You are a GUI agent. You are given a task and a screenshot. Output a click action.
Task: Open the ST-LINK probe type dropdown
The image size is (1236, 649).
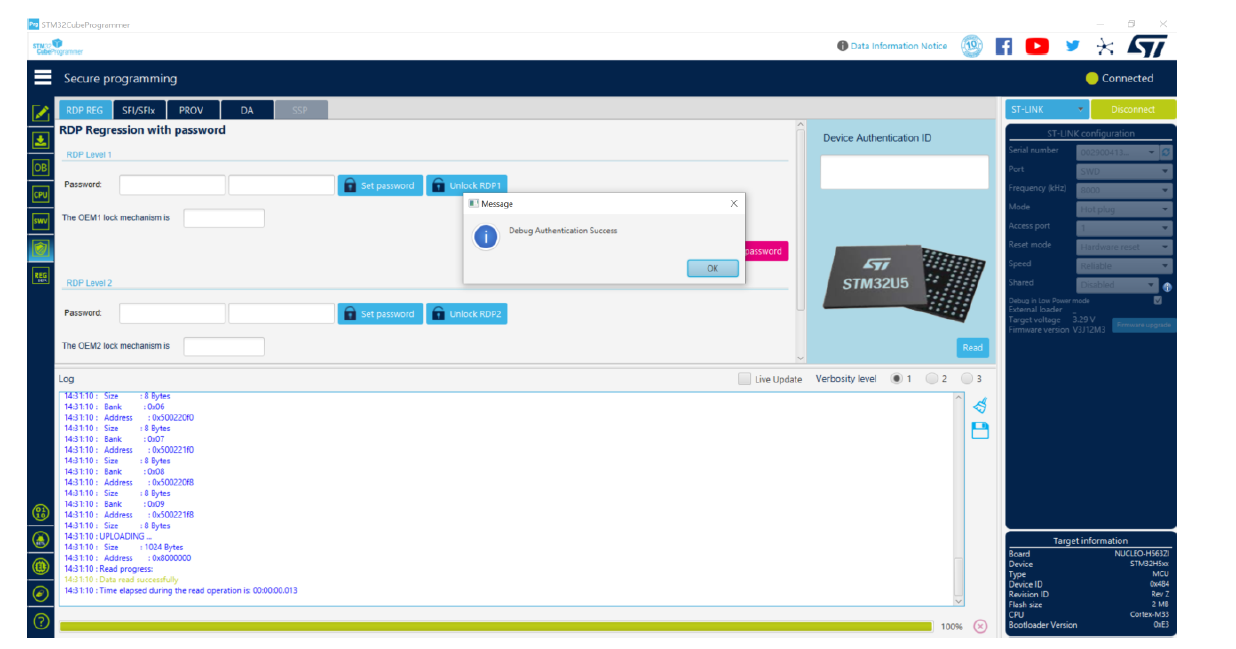click(1047, 109)
